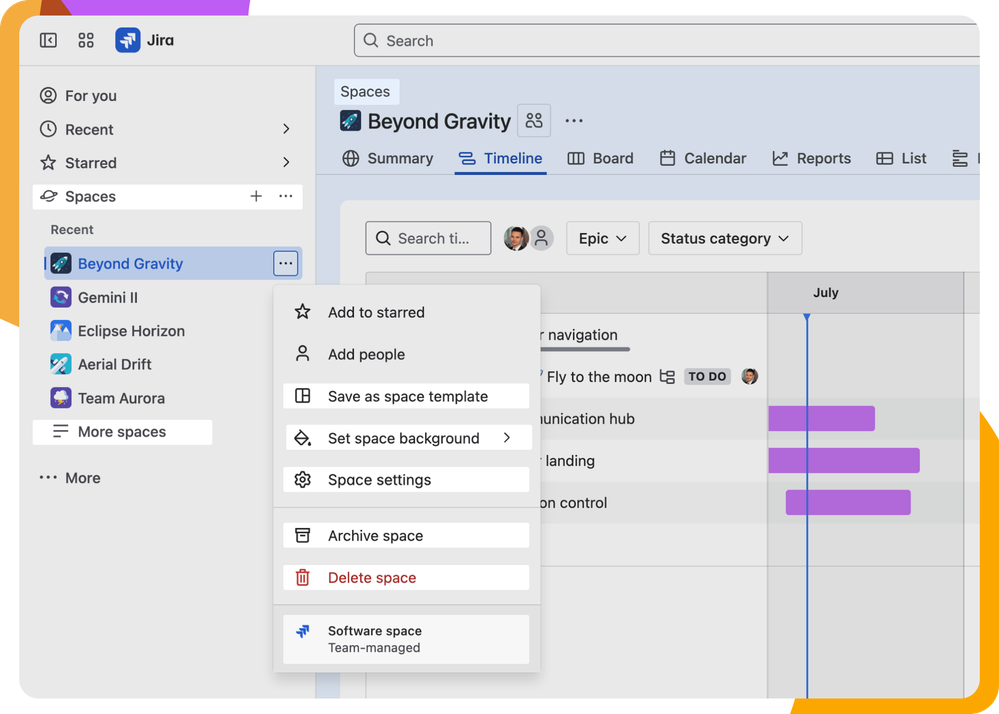Filter by the user photo avatar
Screen dimensions: 999x714
(516, 238)
